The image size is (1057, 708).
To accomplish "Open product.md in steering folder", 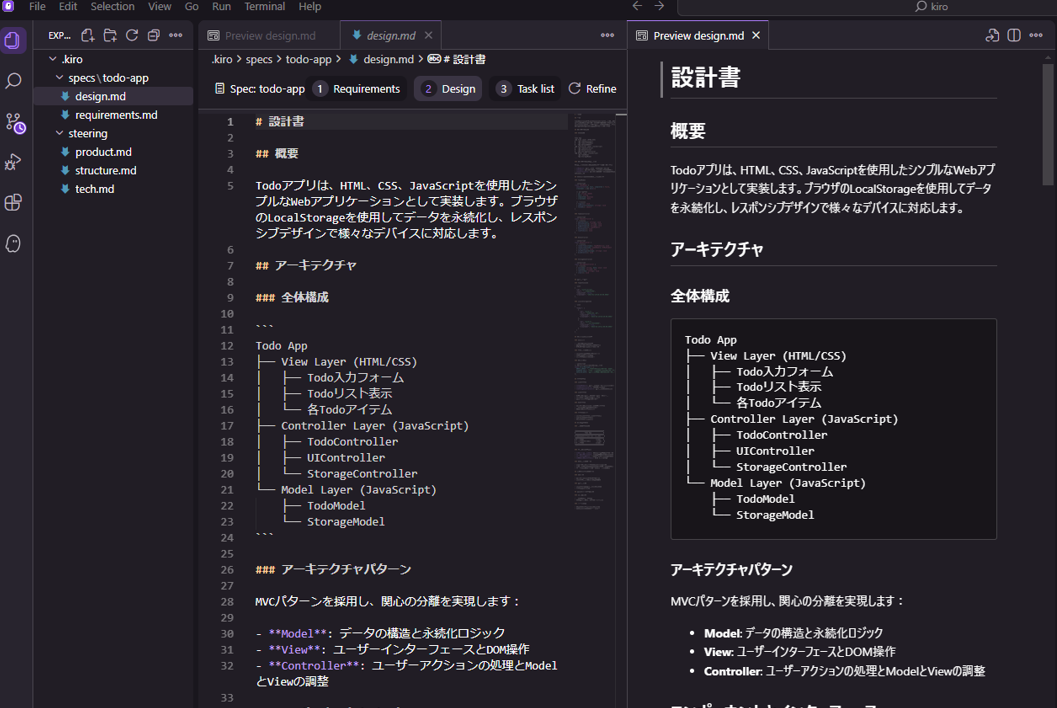I will [103, 152].
